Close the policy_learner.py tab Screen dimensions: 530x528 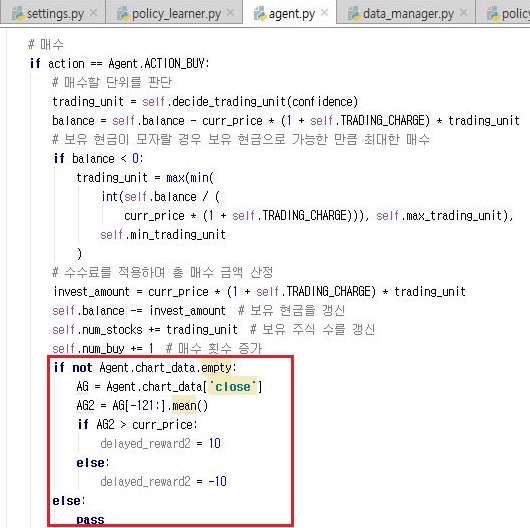click(x=231, y=13)
